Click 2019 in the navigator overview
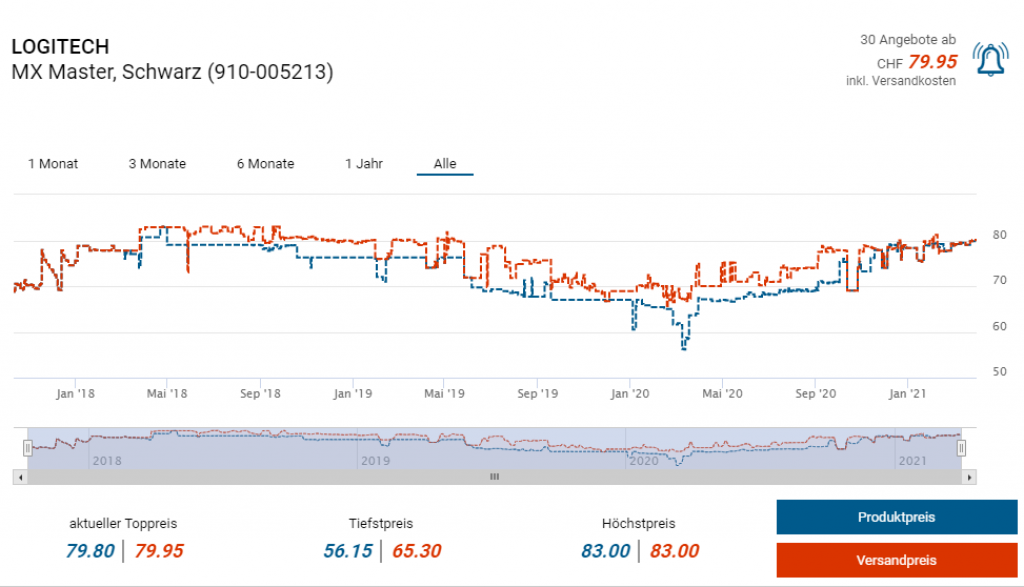Screen dimensions: 1024x587 coord(374,461)
